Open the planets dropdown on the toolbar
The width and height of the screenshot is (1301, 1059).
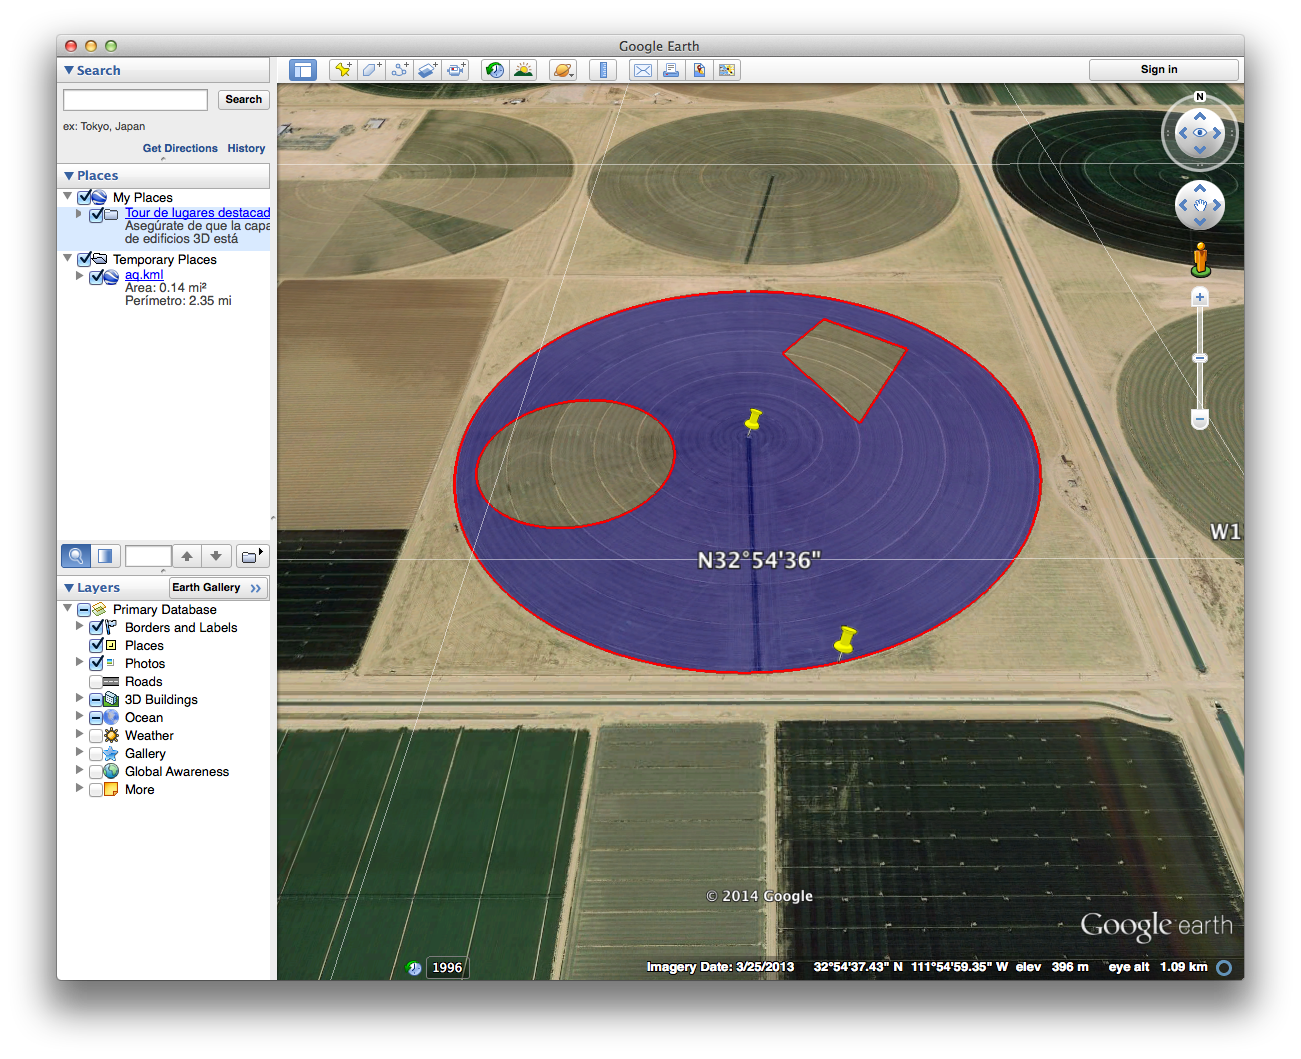click(x=563, y=70)
